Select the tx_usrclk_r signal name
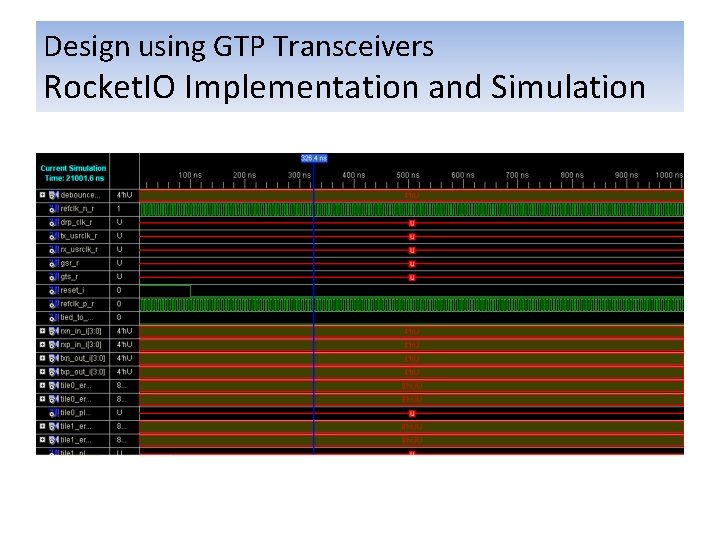Viewport: 720px width, 540px height. pyautogui.click(x=79, y=236)
